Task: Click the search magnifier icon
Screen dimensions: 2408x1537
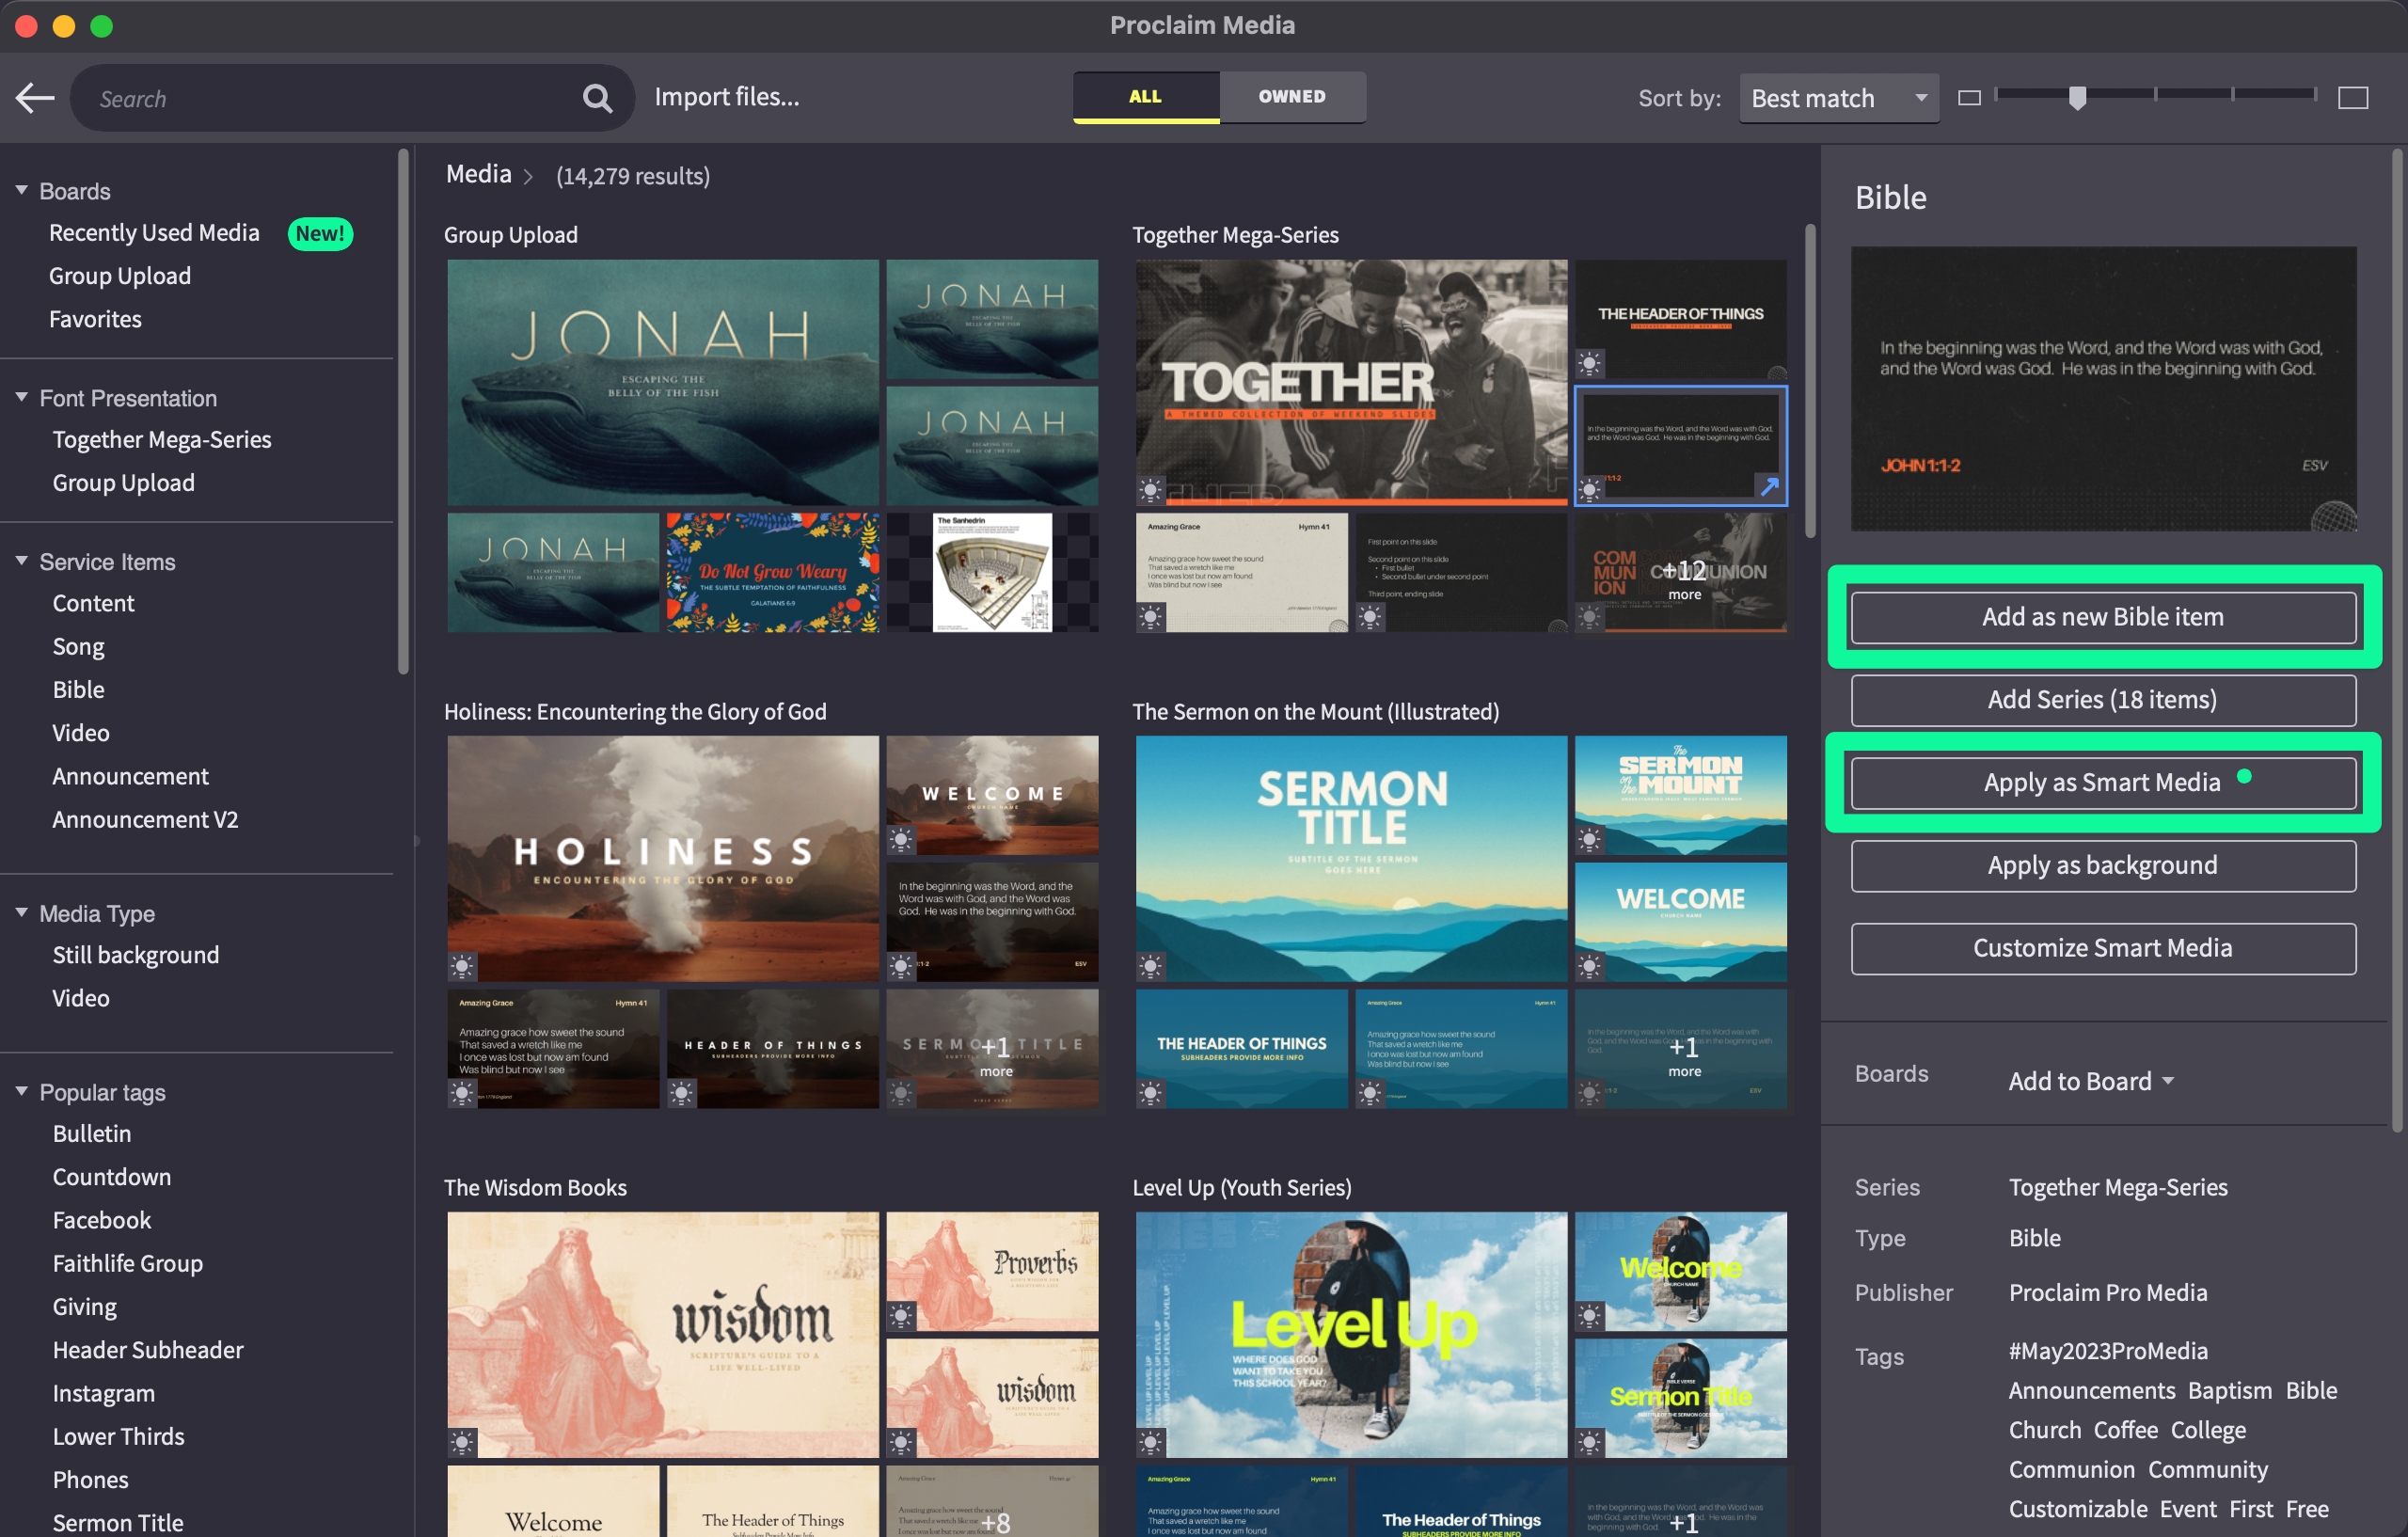Action: pyautogui.click(x=597, y=98)
